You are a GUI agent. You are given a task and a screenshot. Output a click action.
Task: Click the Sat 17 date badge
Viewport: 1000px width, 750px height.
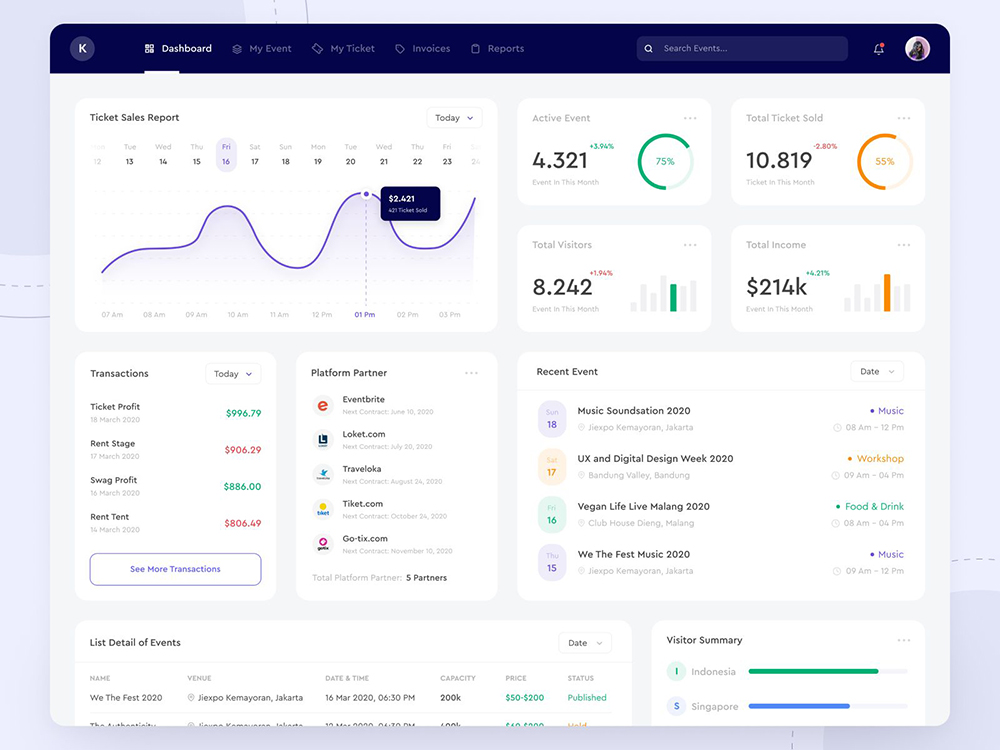[552, 467]
